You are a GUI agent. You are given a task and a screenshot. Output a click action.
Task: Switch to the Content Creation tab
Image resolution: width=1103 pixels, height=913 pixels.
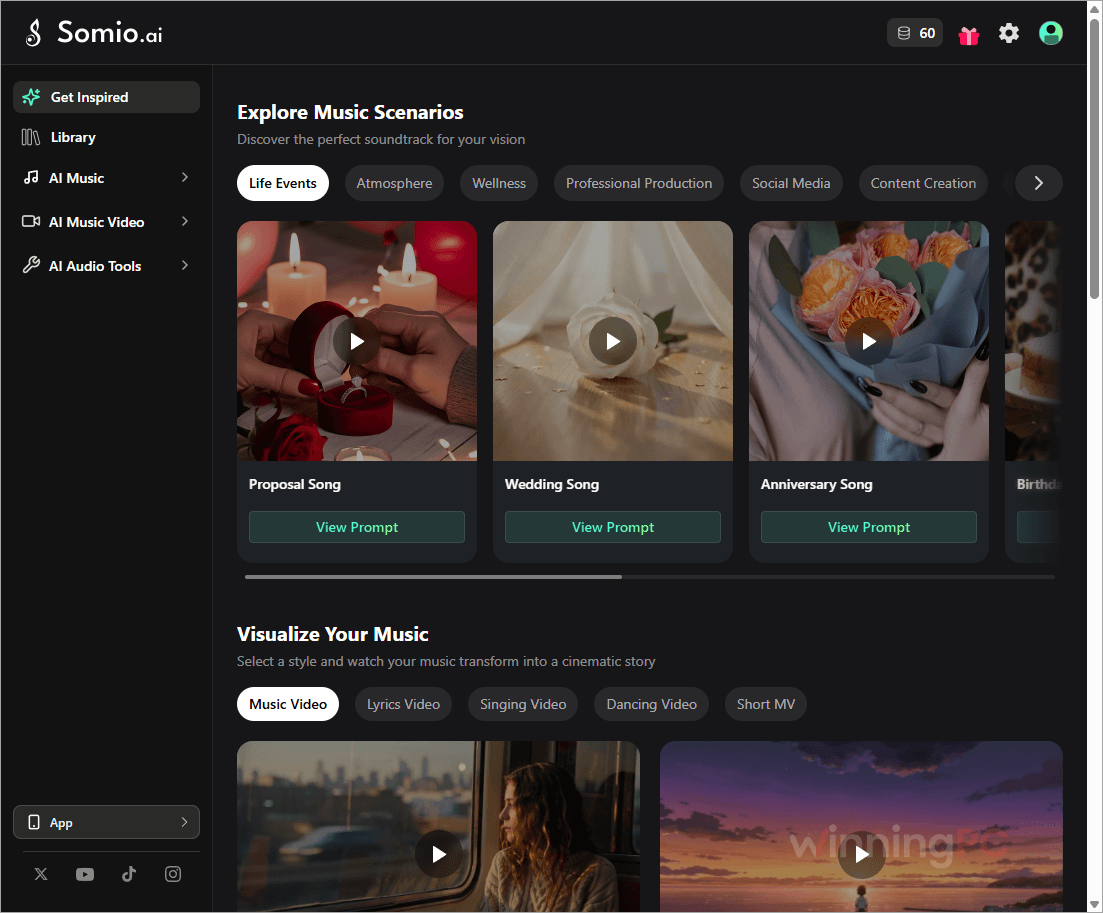[x=923, y=183]
